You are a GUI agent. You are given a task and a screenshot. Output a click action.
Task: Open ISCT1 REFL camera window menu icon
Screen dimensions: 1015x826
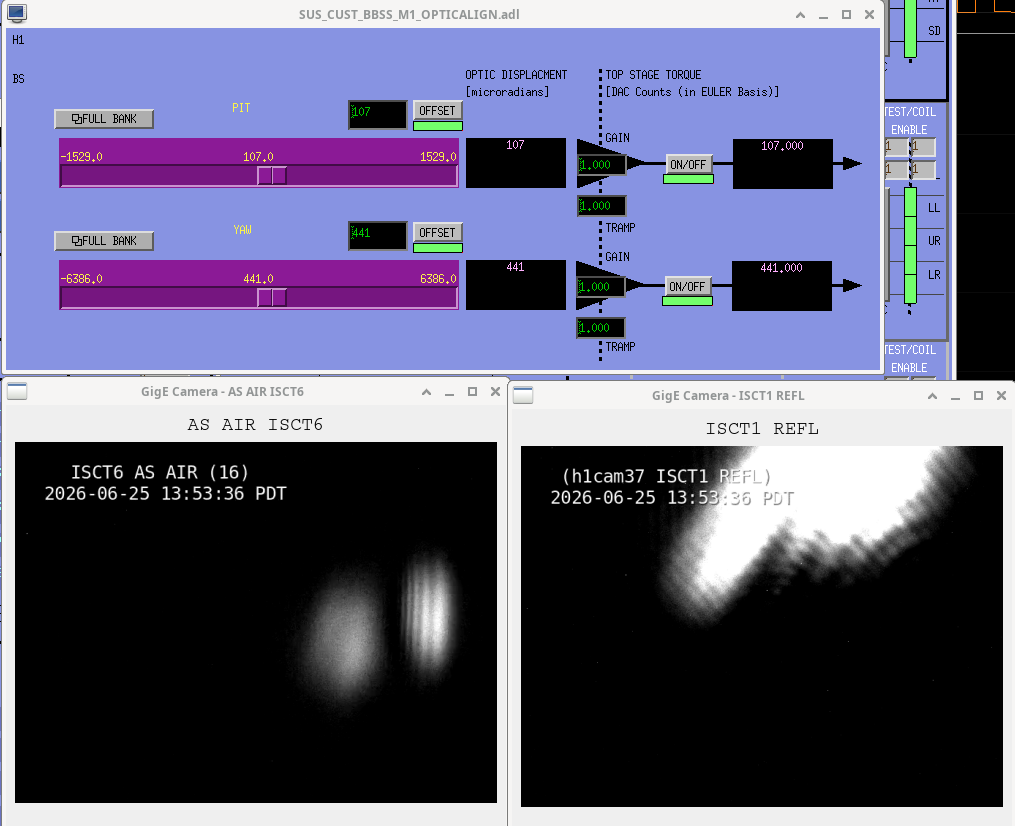pyautogui.click(x=523, y=395)
